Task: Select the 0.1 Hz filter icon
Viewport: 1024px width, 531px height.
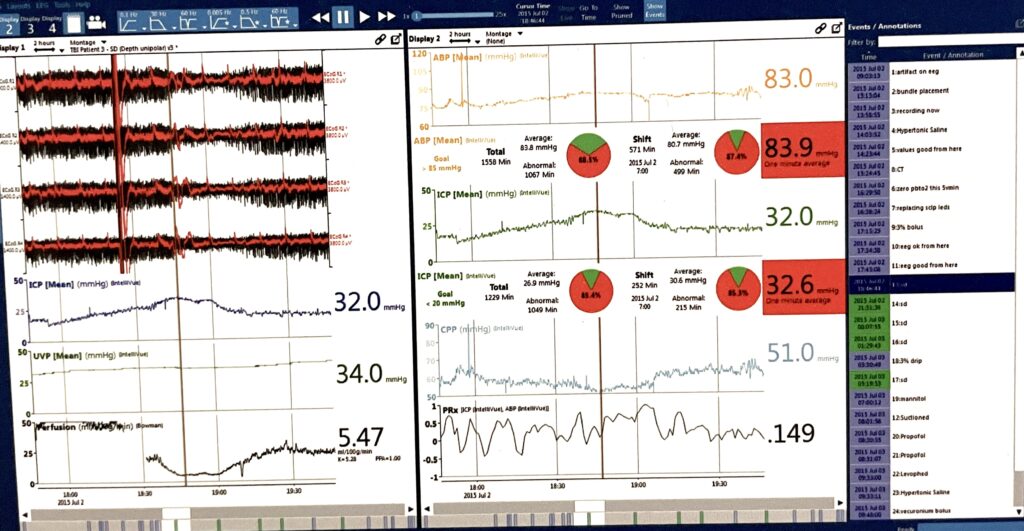Action: (x=130, y=21)
